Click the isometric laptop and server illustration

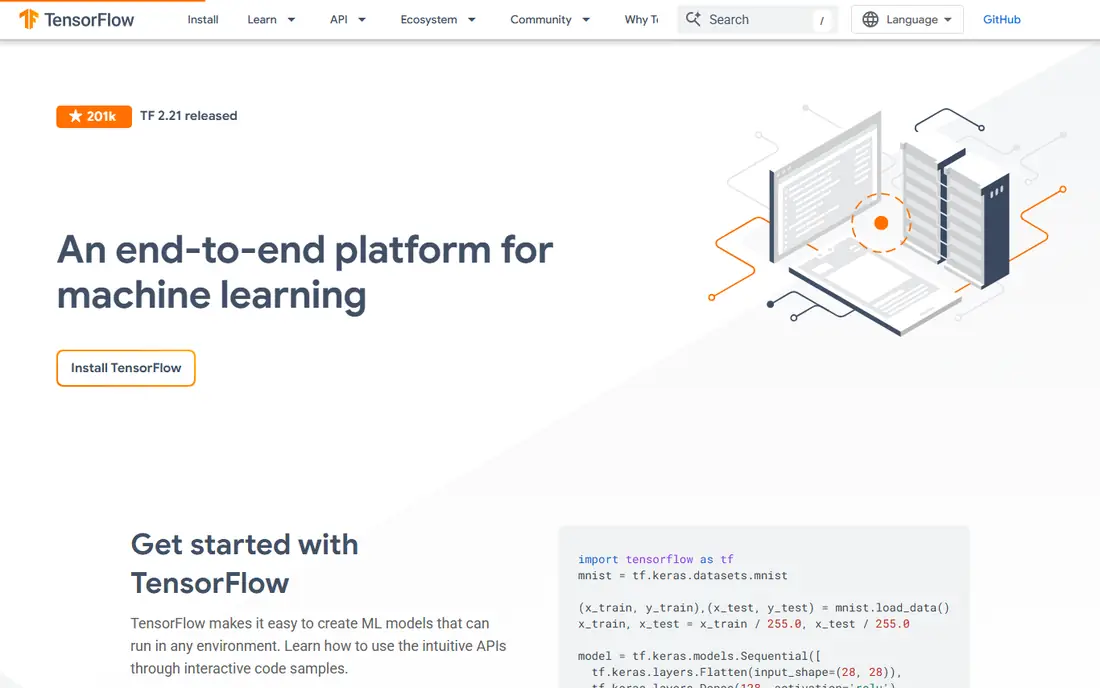(887, 221)
